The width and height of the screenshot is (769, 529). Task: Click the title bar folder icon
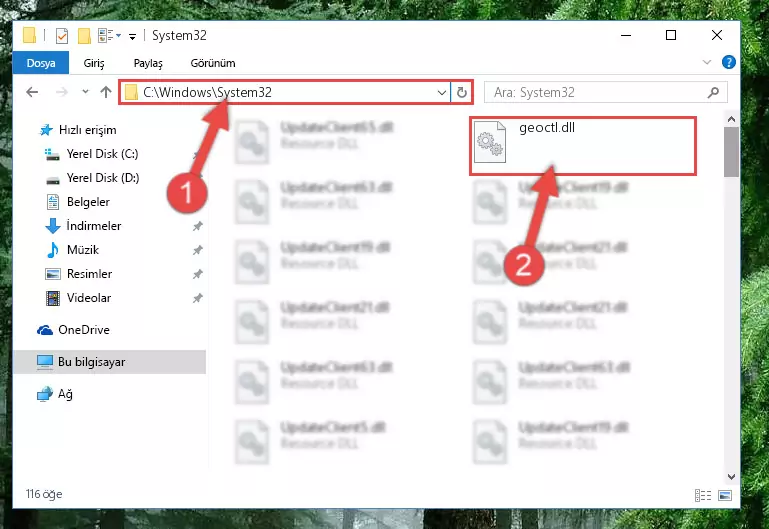pyautogui.click(x=29, y=35)
